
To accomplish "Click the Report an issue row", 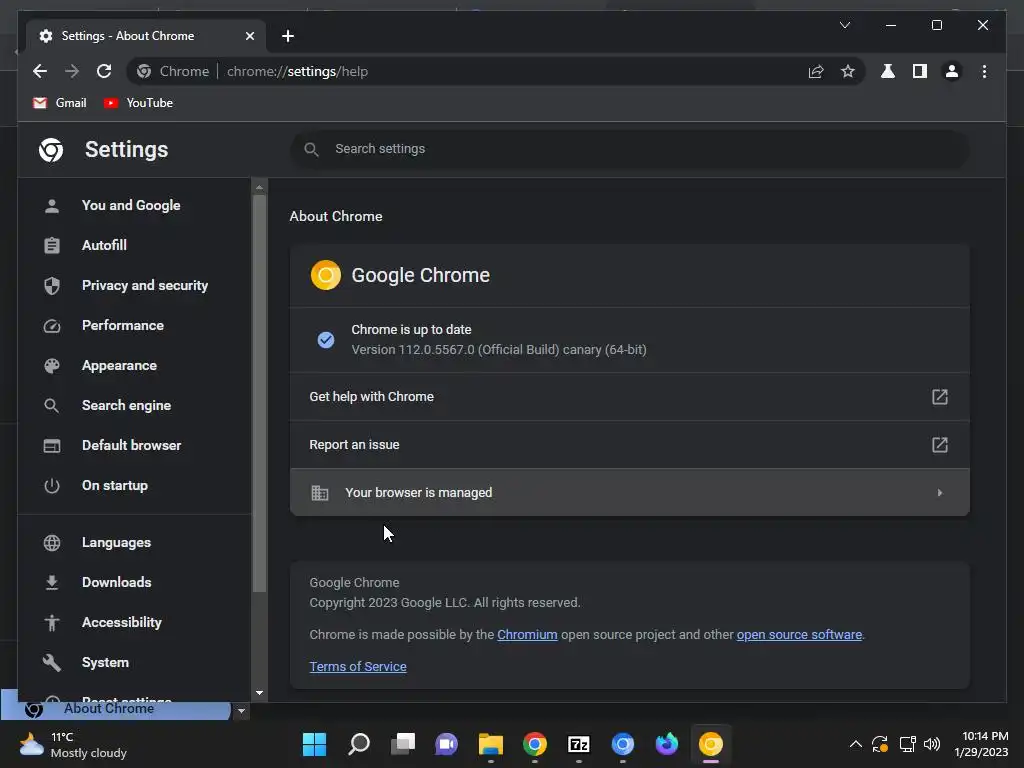I will pyautogui.click(x=630, y=445).
